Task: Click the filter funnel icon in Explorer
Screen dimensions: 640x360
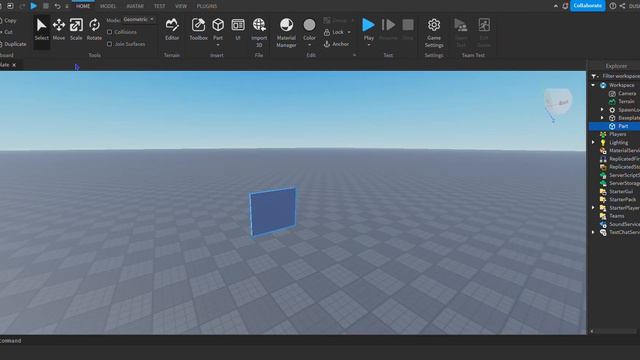Action: tap(594, 76)
